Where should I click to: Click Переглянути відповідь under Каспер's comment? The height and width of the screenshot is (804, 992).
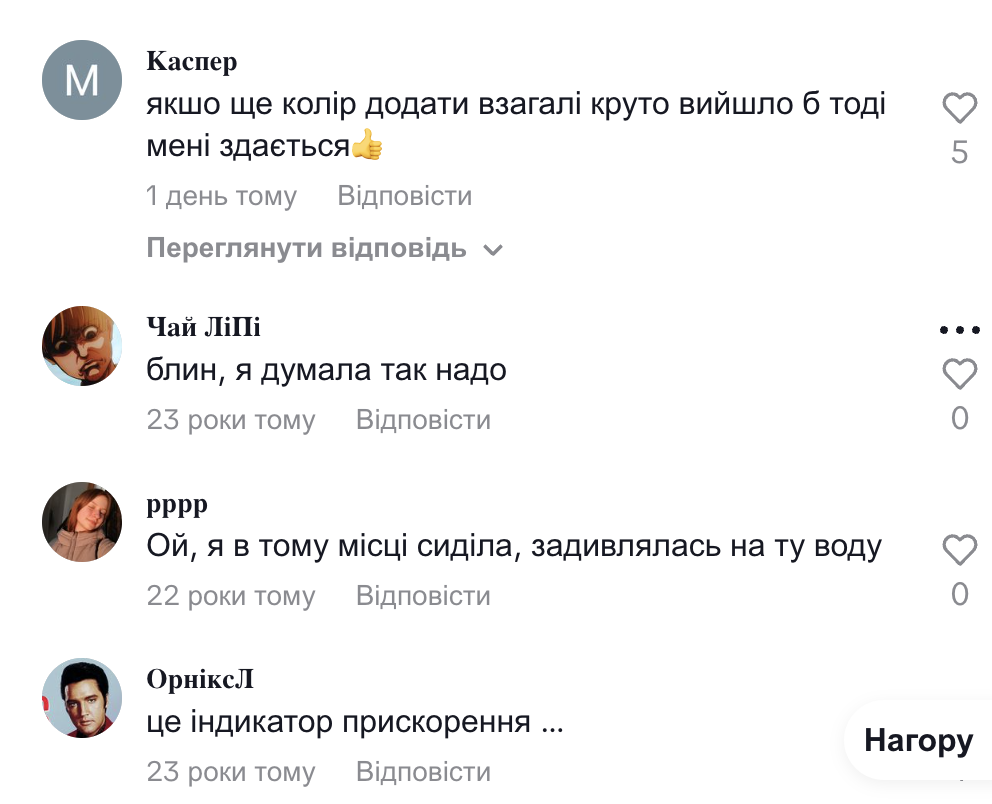click(307, 248)
